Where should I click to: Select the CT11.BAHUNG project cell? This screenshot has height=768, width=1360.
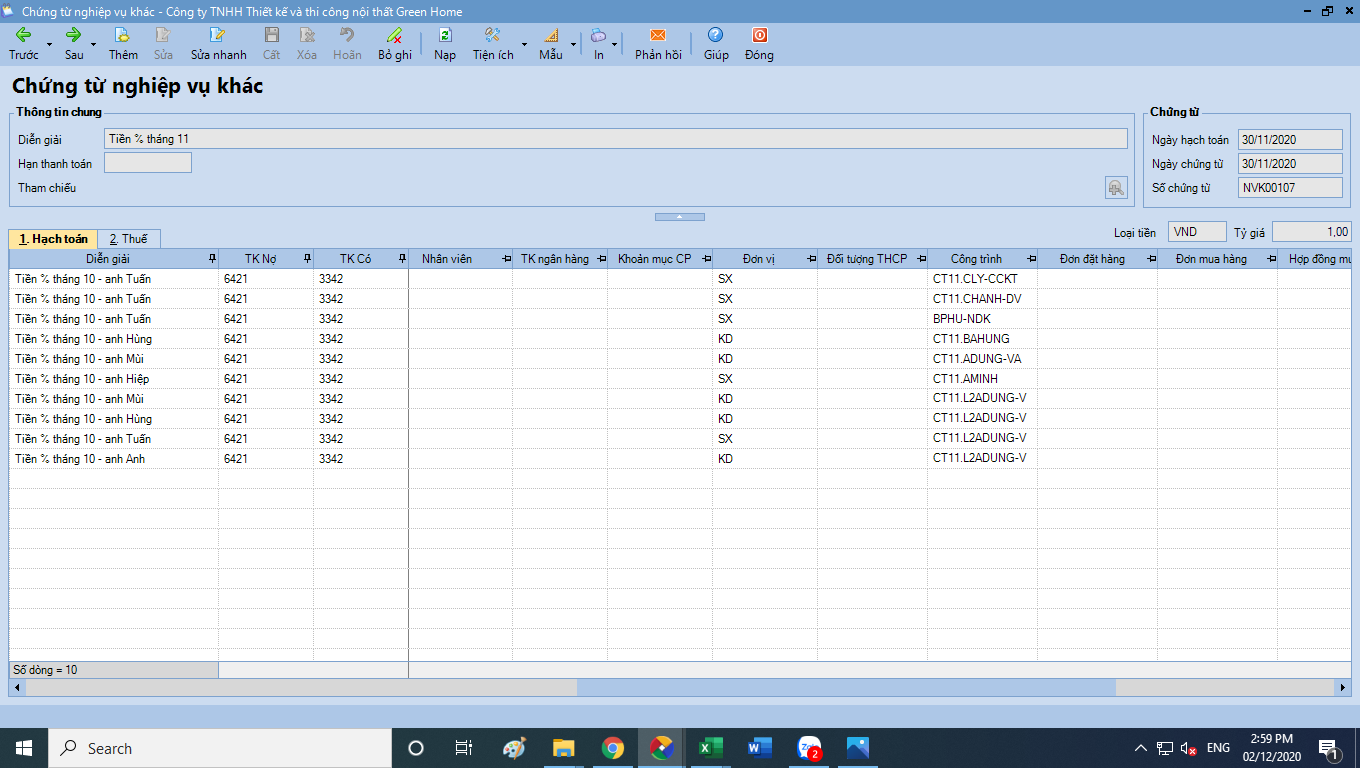click(x=982, y=339)
